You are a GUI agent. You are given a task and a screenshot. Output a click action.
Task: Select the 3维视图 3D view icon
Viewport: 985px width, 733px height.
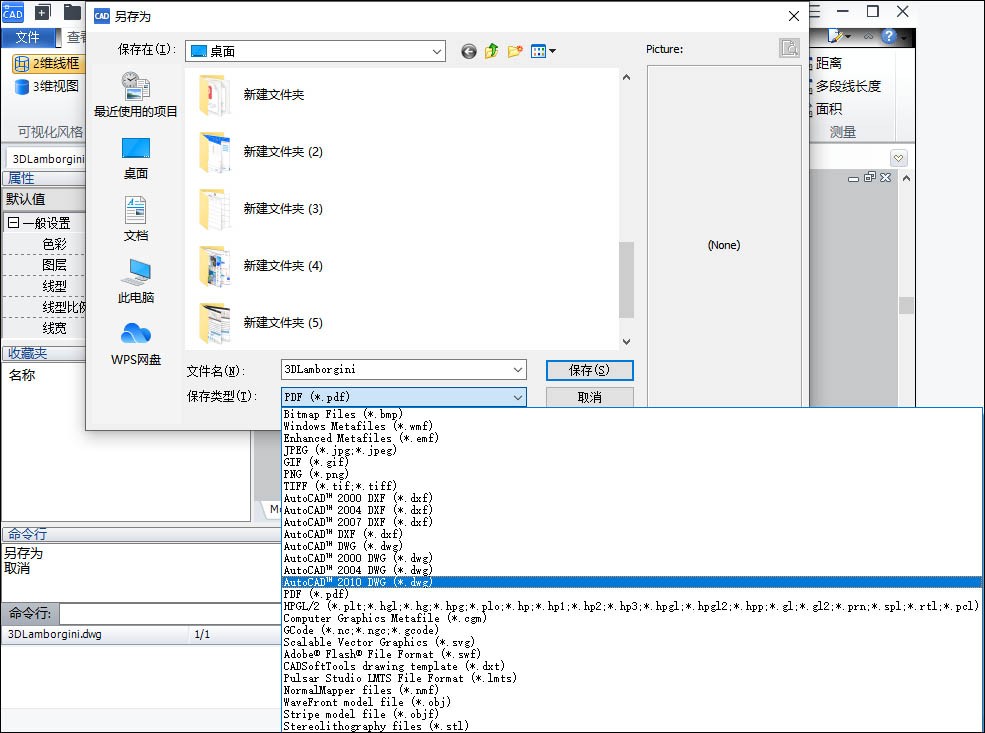(x=45, y=86)
